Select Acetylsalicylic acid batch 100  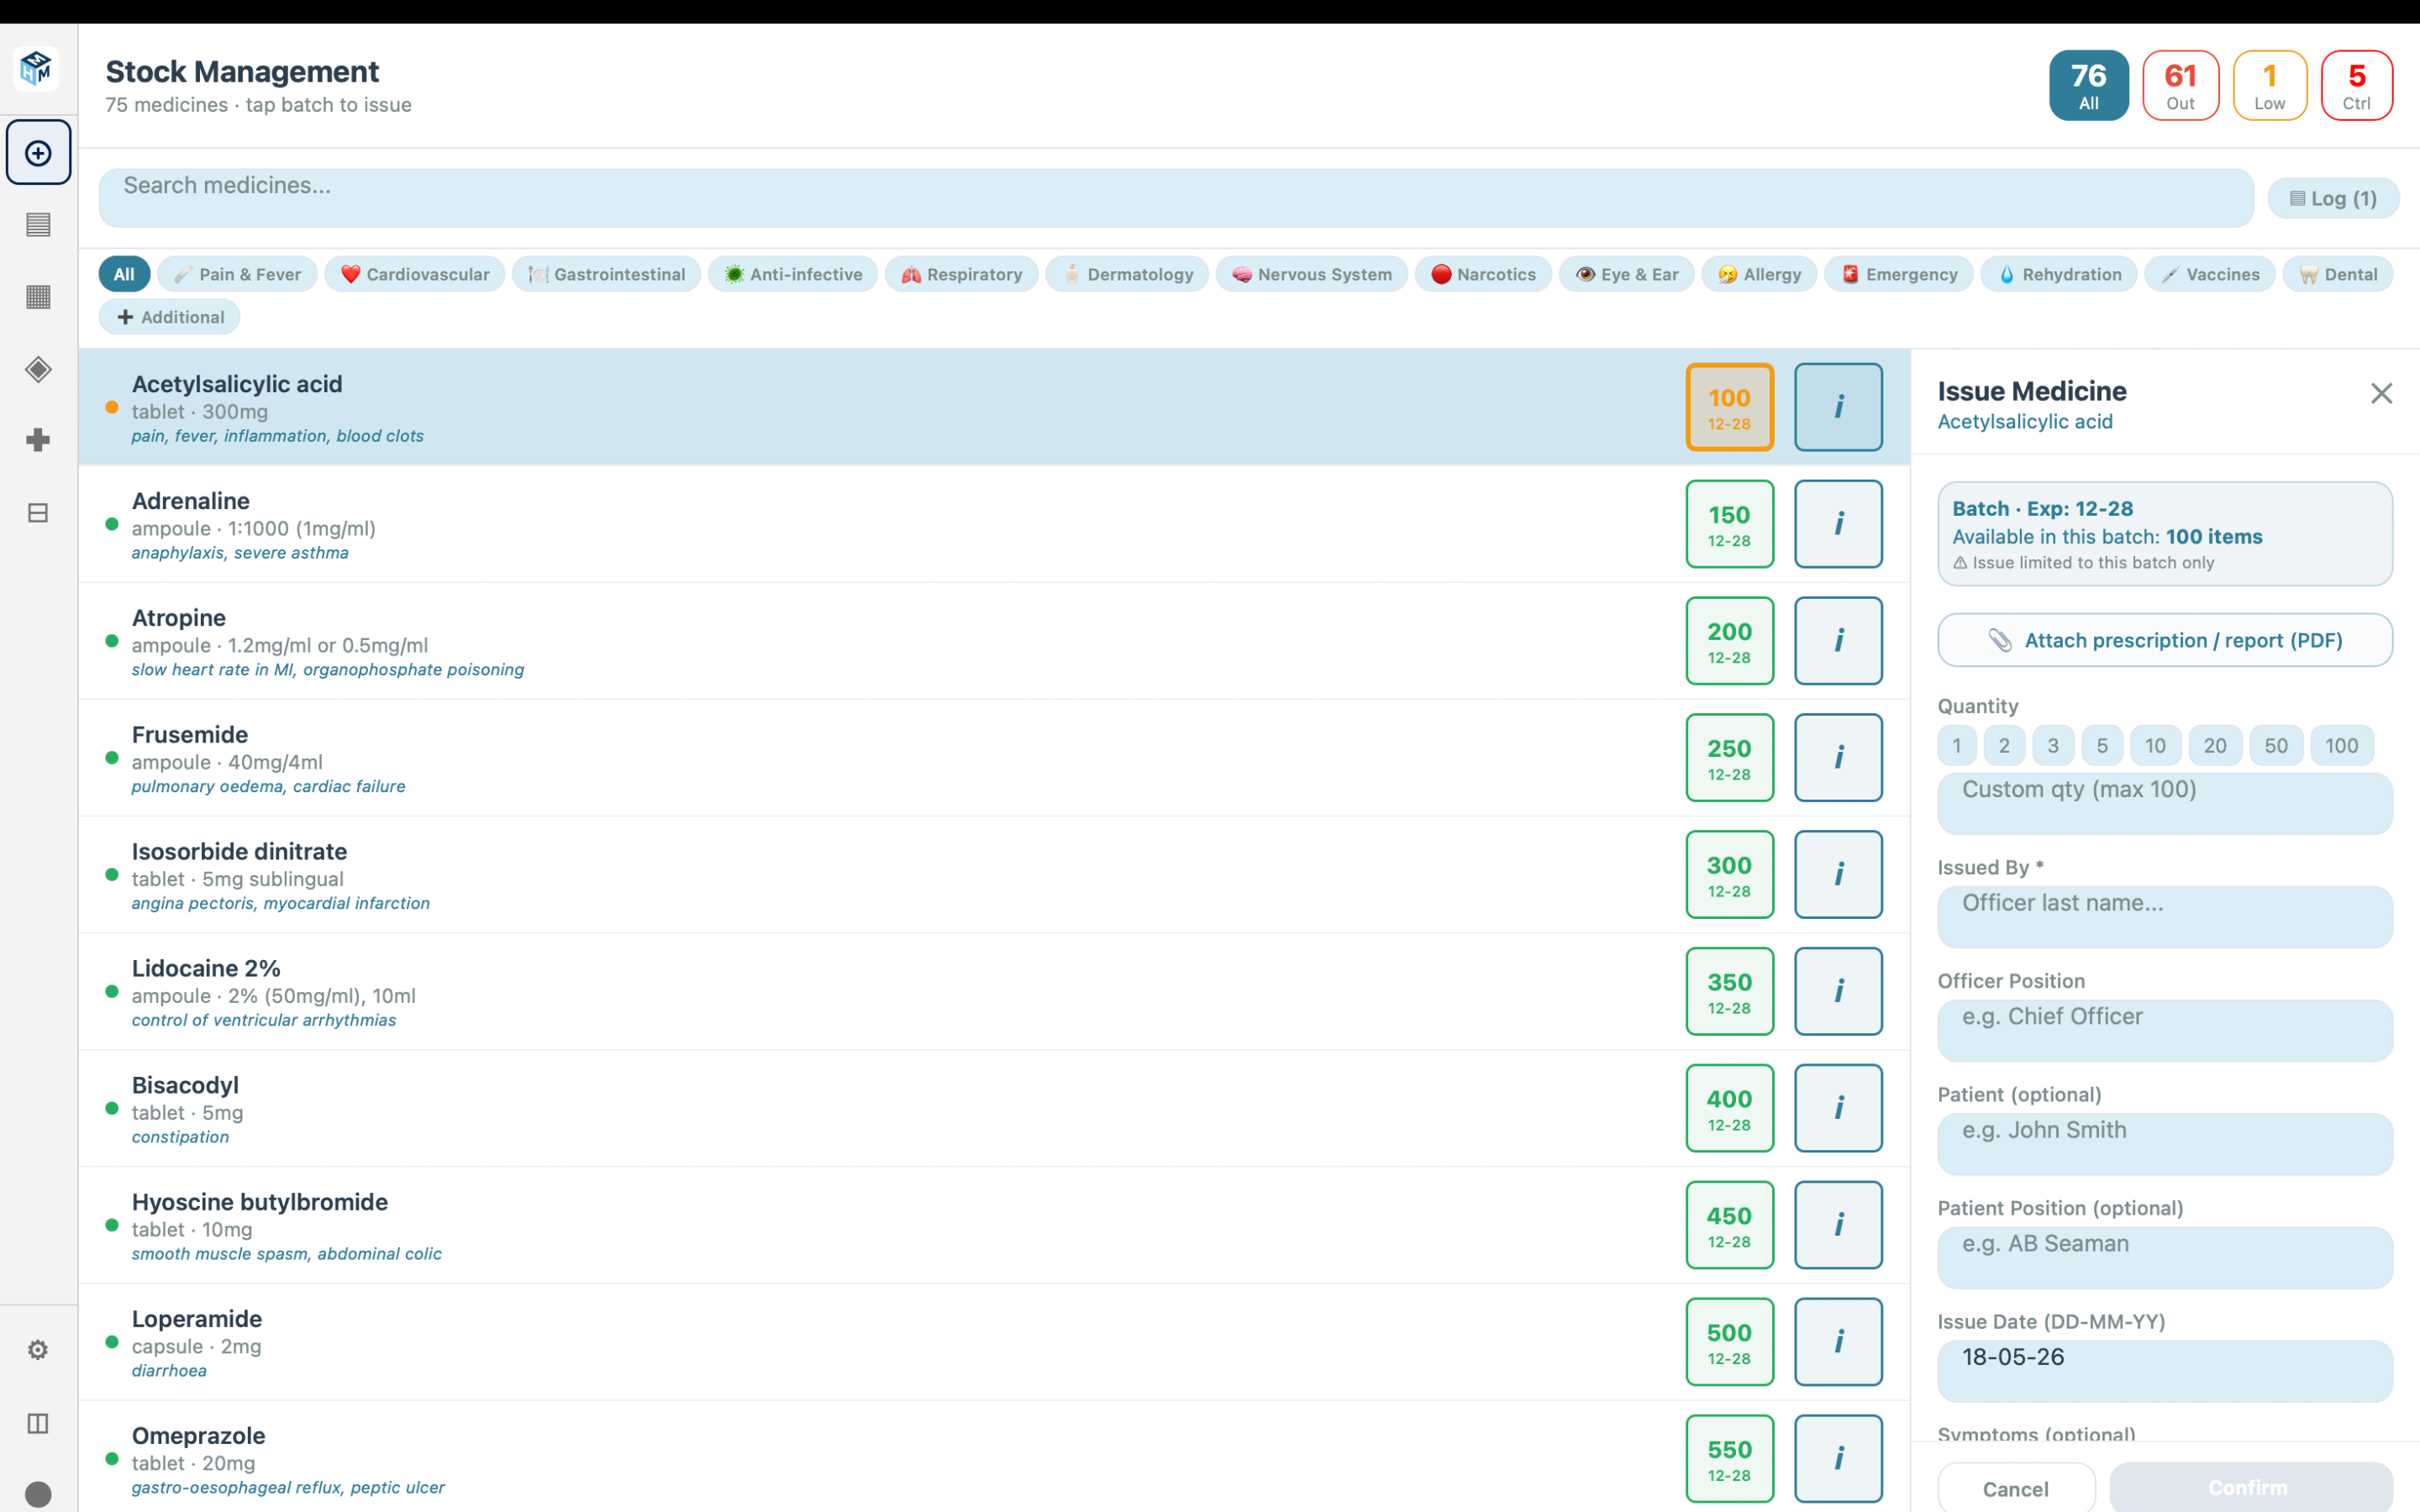[x=1729, y=407]
